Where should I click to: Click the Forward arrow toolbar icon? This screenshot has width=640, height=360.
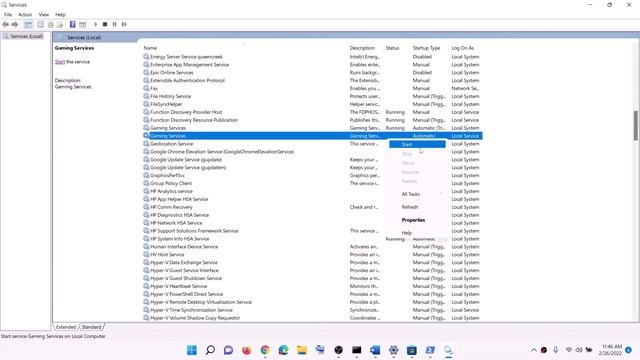tap(15, 24)
